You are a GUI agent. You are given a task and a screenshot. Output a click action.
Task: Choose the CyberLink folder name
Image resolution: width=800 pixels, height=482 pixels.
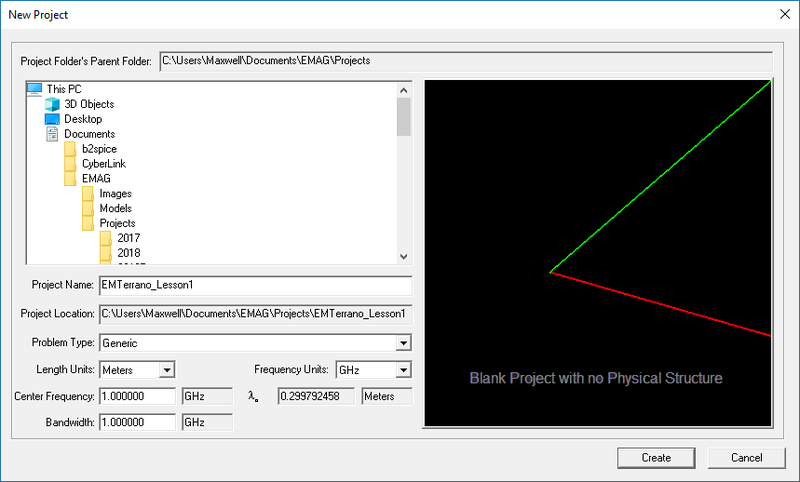click(x=104, y=164)
